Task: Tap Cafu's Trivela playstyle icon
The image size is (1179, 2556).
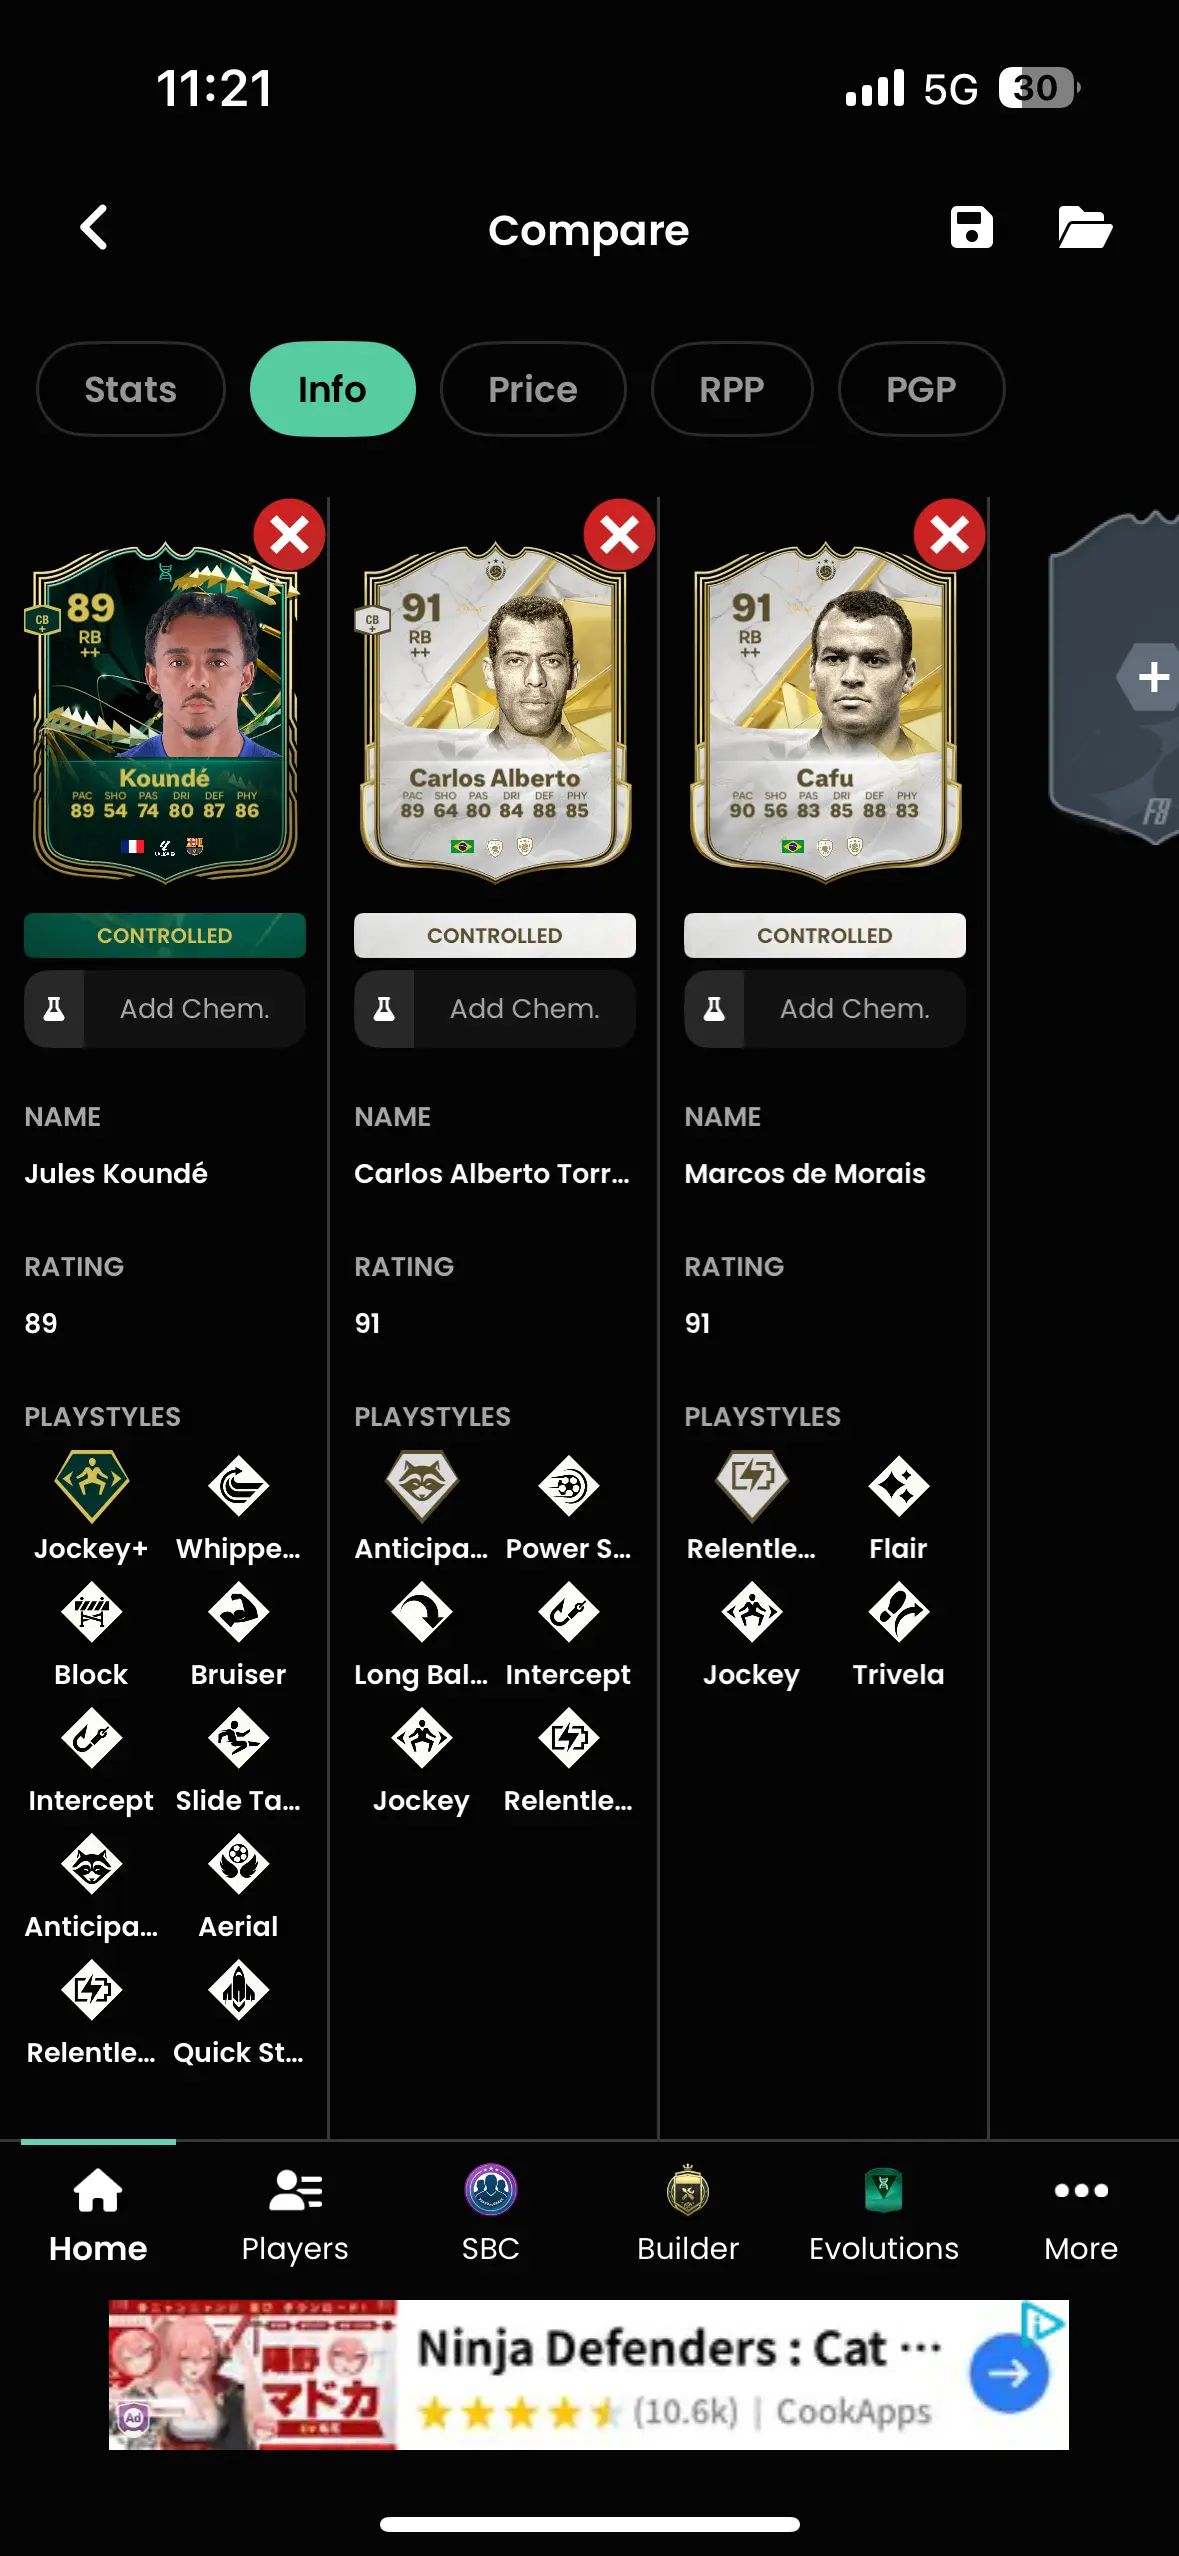Action: (898, 1612)
